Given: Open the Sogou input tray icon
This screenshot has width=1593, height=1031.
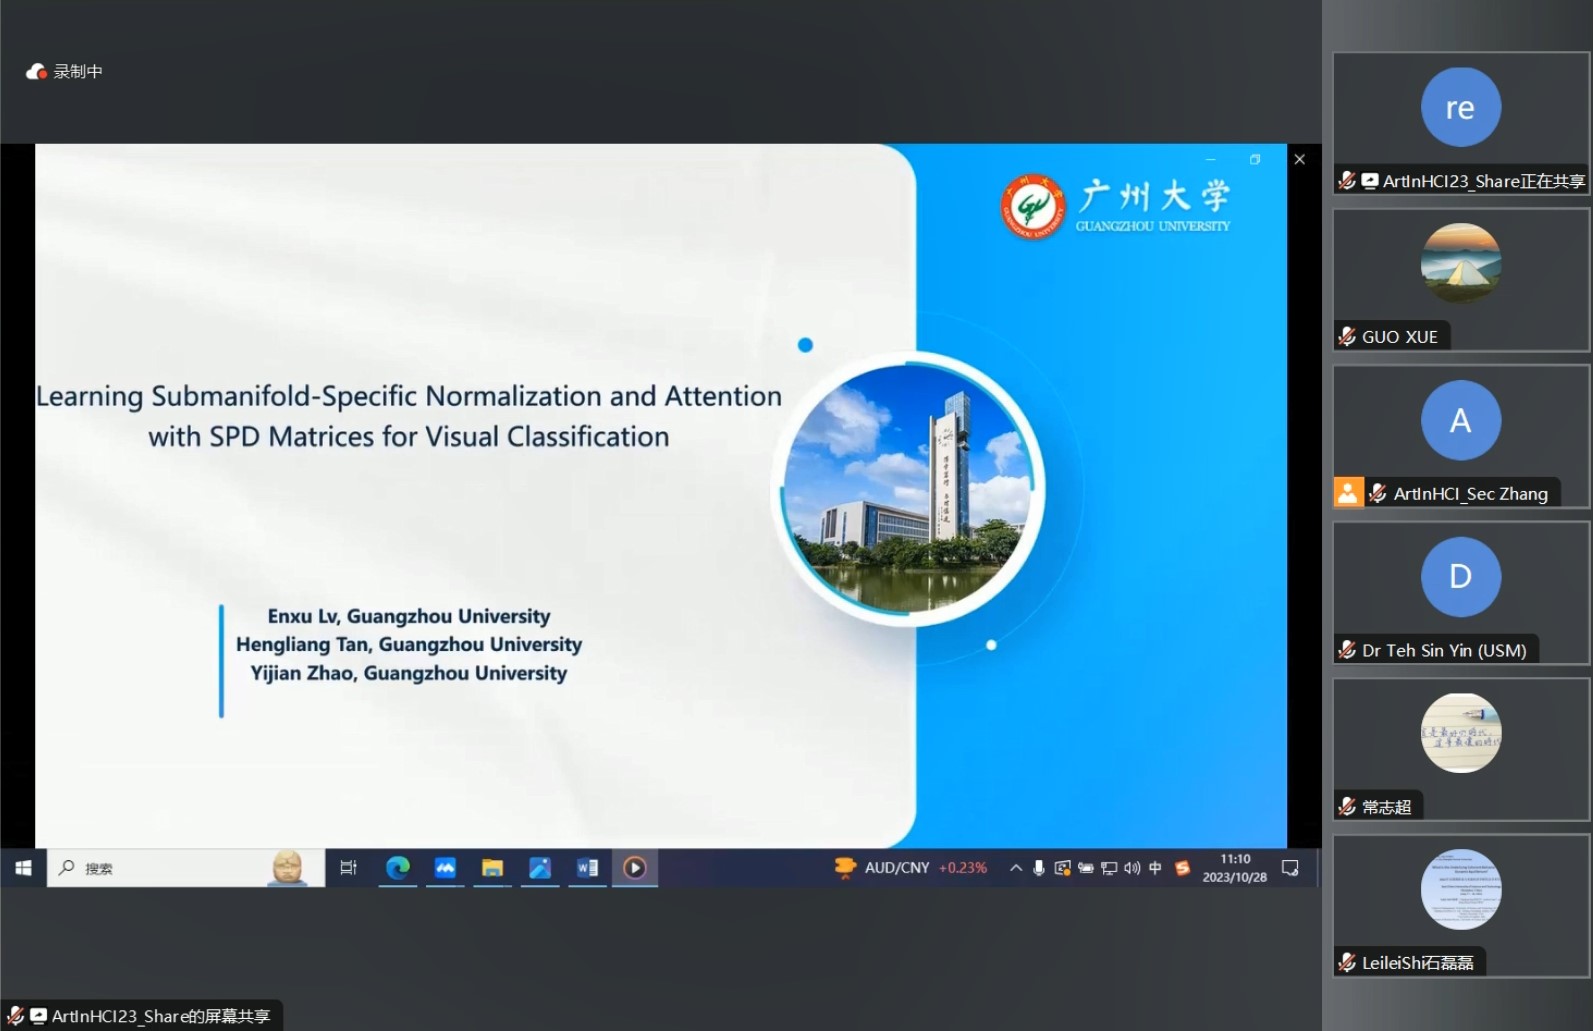Looking at the screenshot, I should [1182, 868].
